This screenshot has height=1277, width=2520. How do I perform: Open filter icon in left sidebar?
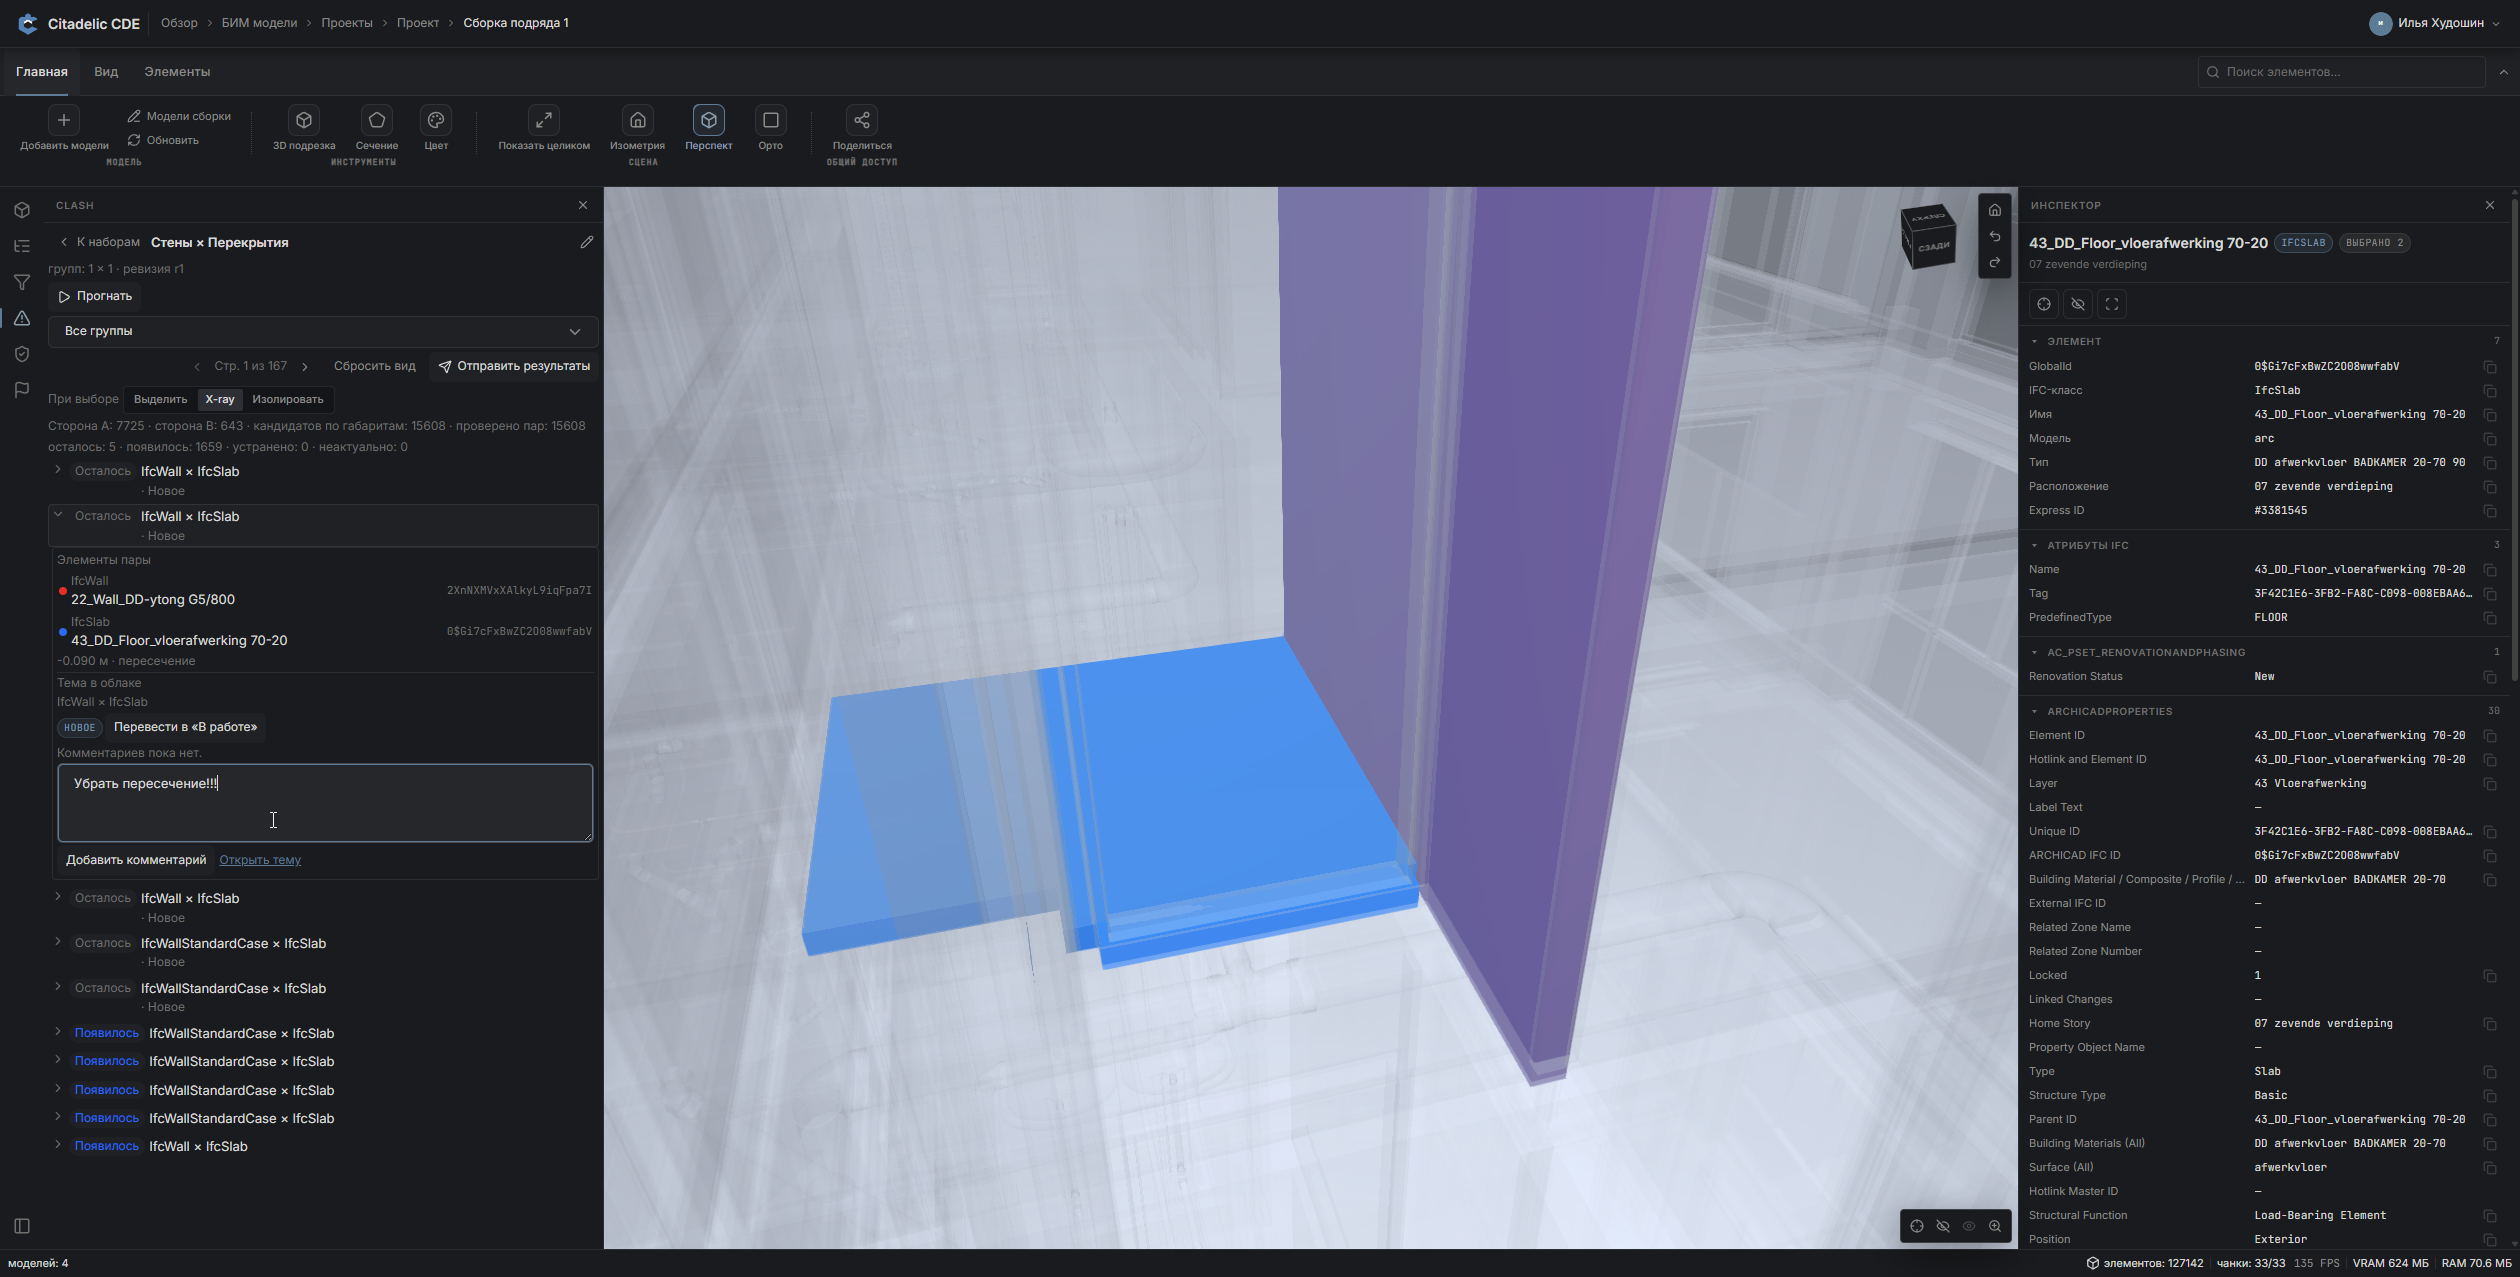(22, 282)
